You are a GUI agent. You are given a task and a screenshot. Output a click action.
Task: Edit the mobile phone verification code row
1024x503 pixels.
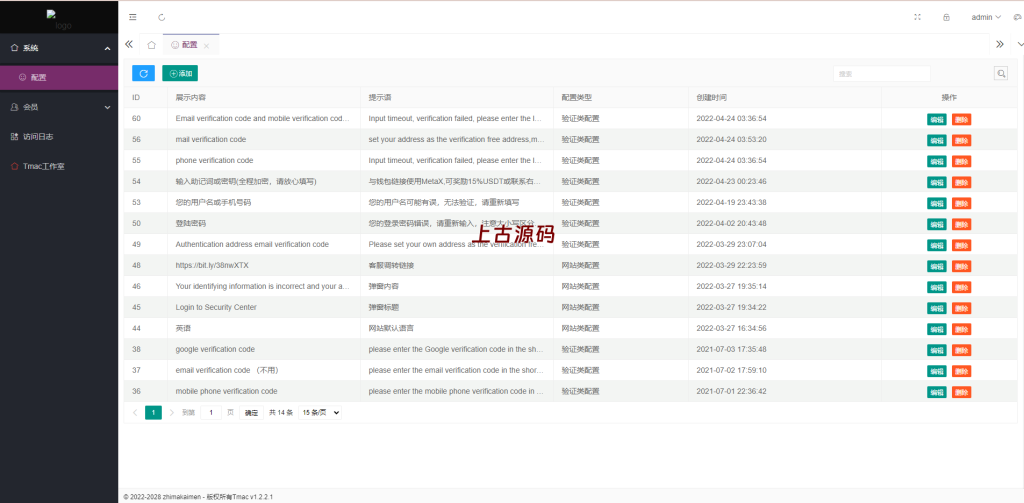click(x=936, y=392)
